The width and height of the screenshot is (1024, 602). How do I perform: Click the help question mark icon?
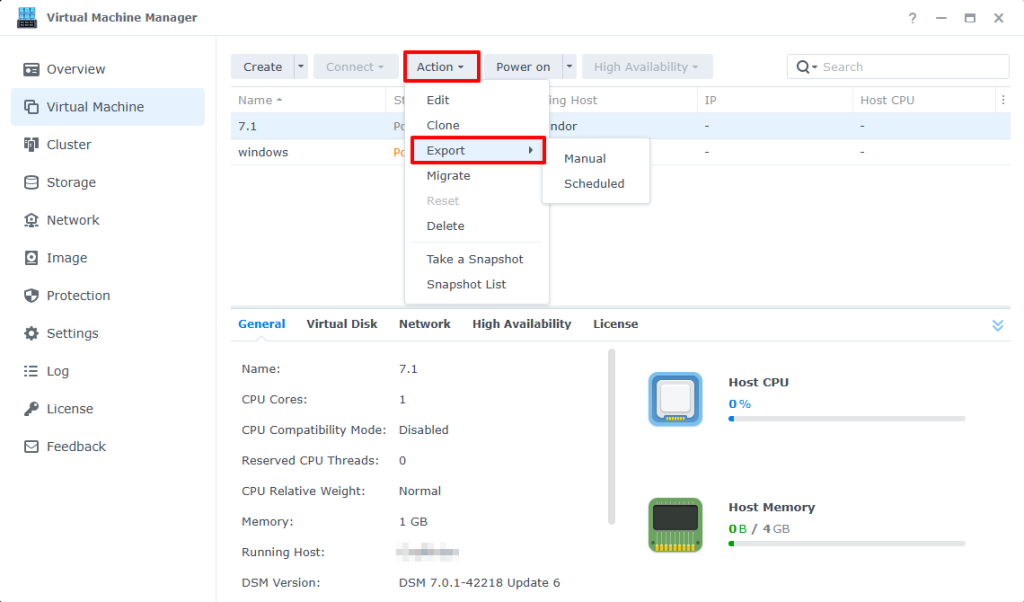(912, 18)
